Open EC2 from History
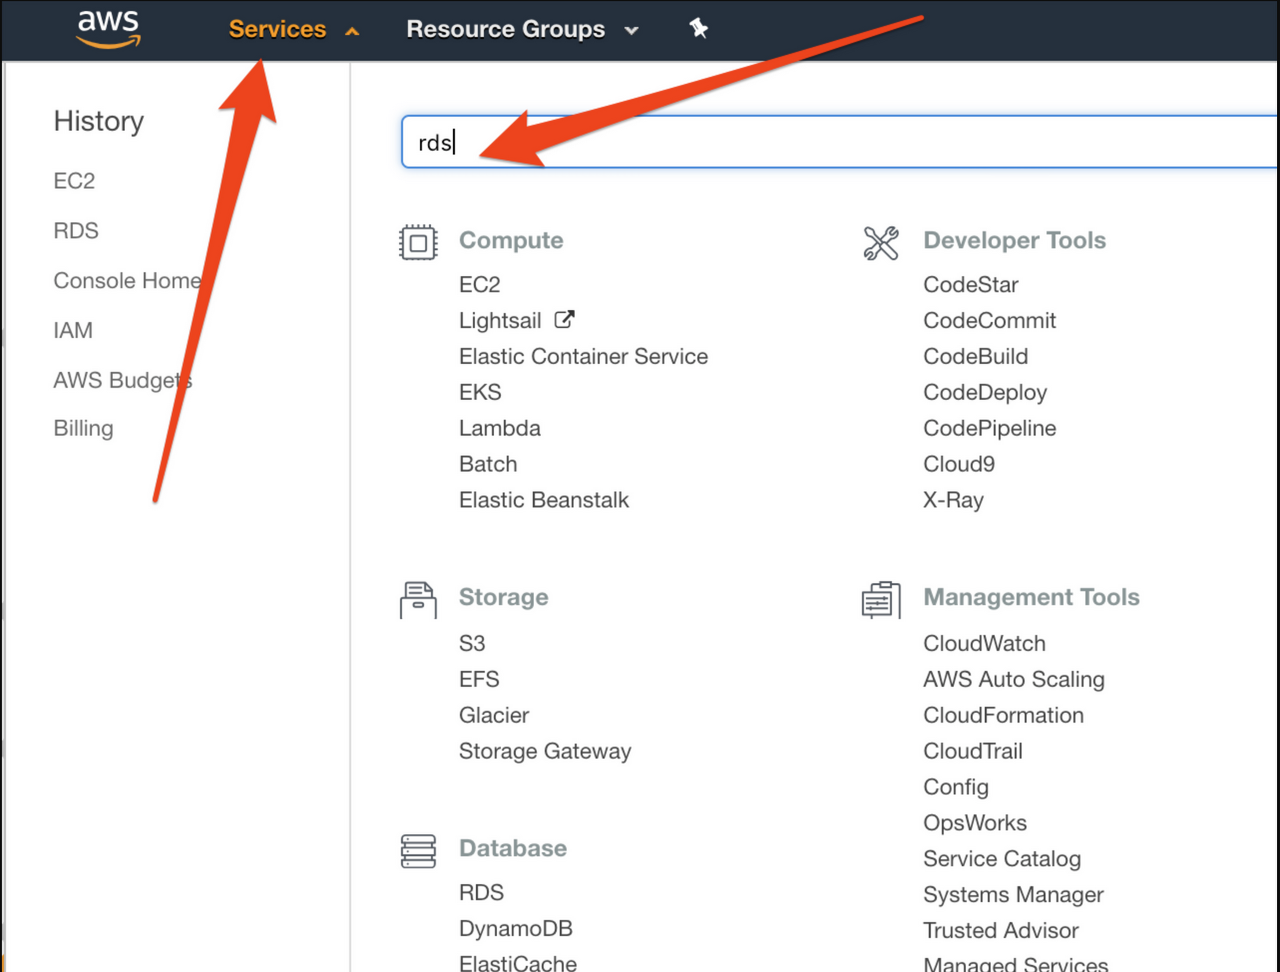The height and width of the screenshot is (972, 1280). [x=74, y=181]
